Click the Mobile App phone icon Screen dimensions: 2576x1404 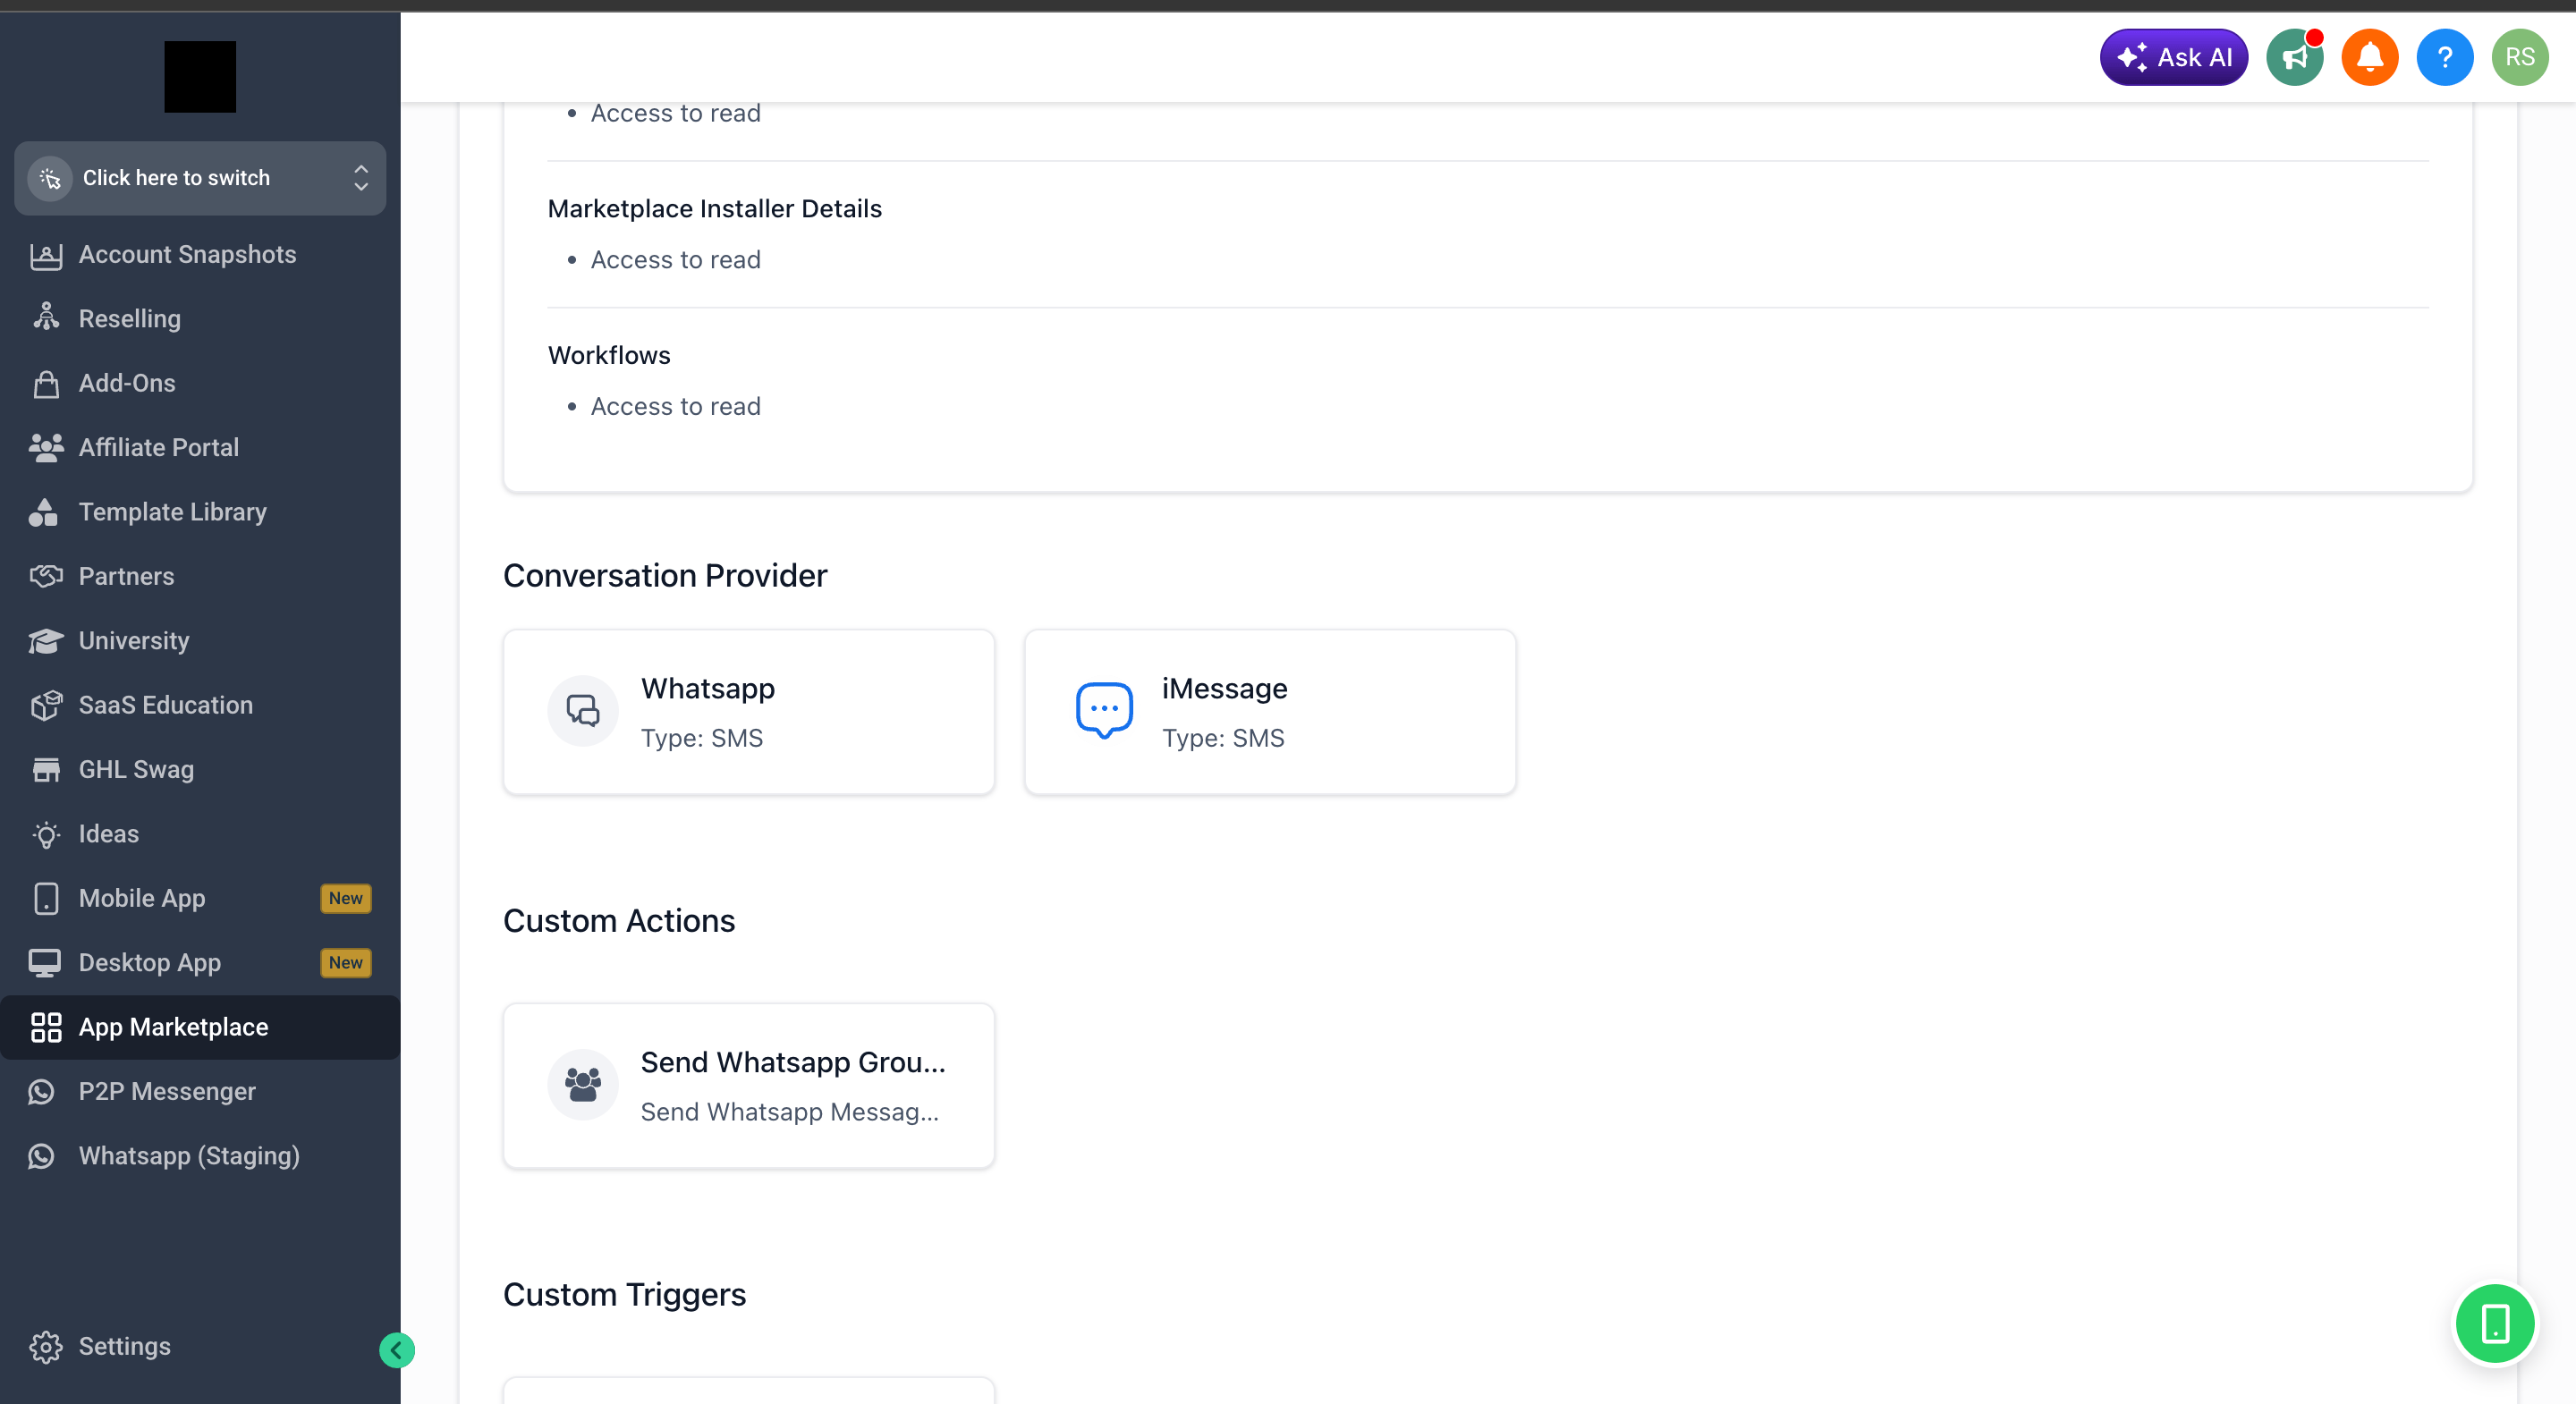(x=46, y=899)
